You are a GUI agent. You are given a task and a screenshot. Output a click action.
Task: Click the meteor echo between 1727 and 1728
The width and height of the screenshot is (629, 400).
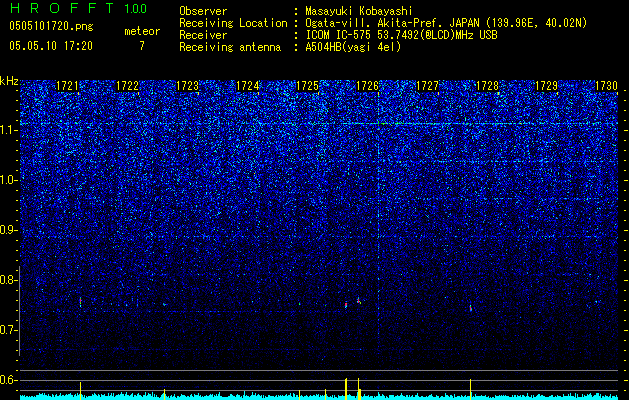pos(471,308)
